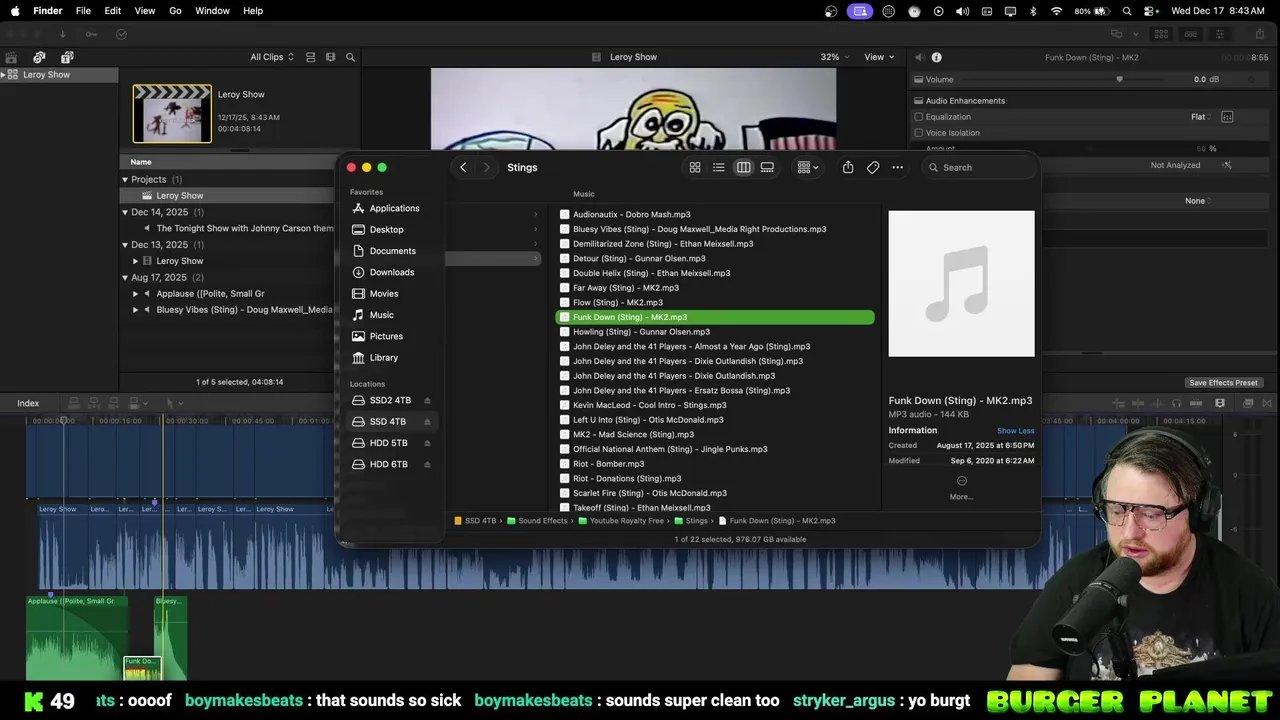Select Kevin MacLeod - Cool Intro - Stings.mp3

click(715, 405)
